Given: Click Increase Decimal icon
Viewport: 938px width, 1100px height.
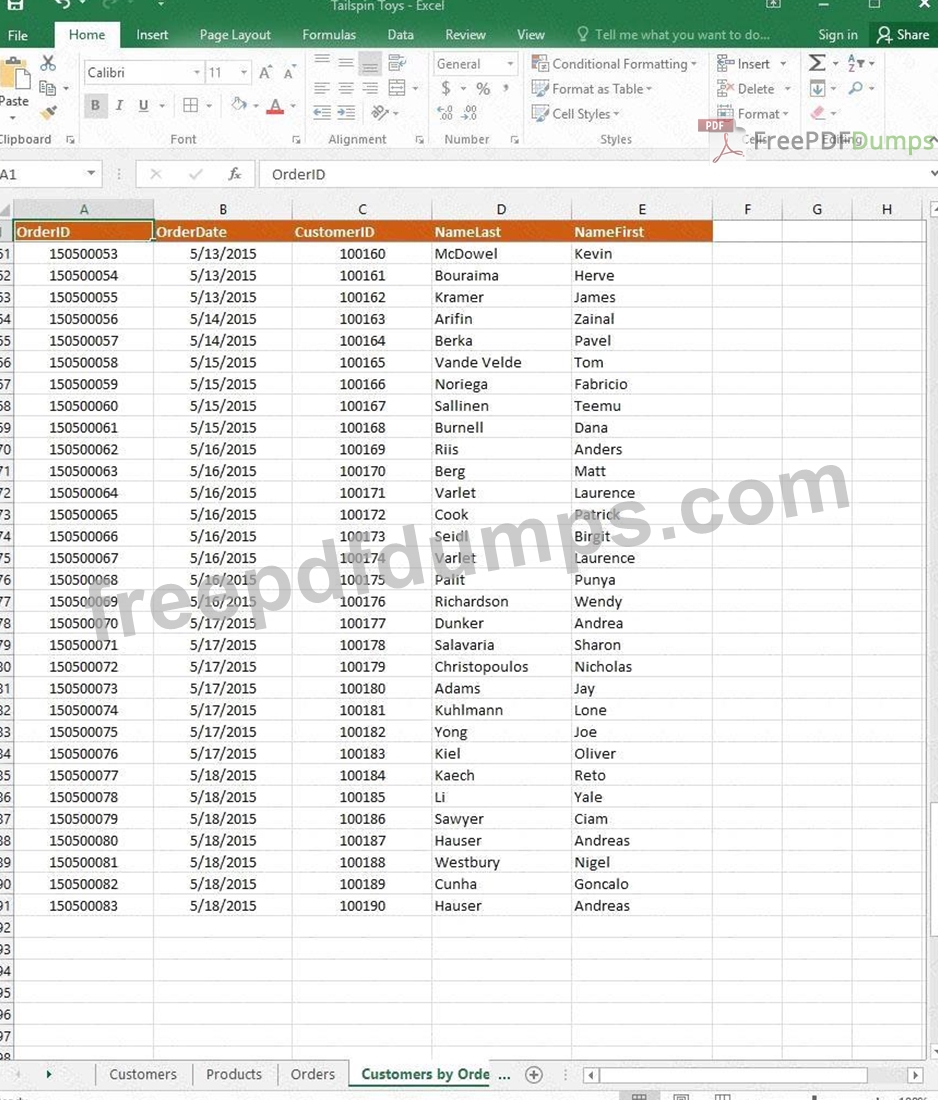Looking at the screenshot, I should [x=445, y=113].
